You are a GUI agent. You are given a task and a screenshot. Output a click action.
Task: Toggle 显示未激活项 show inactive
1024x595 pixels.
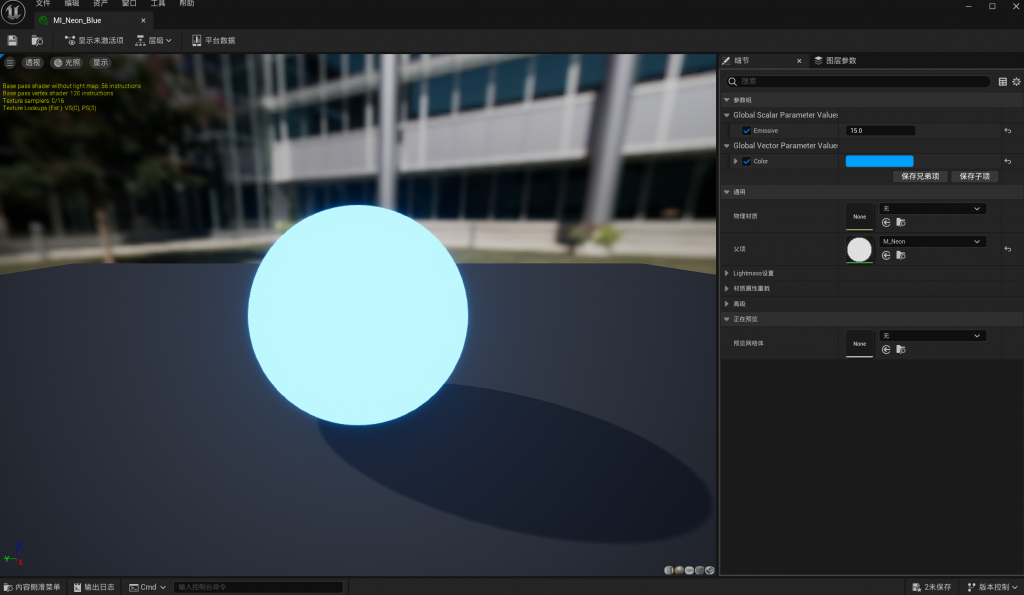click(x=94, y=40)
